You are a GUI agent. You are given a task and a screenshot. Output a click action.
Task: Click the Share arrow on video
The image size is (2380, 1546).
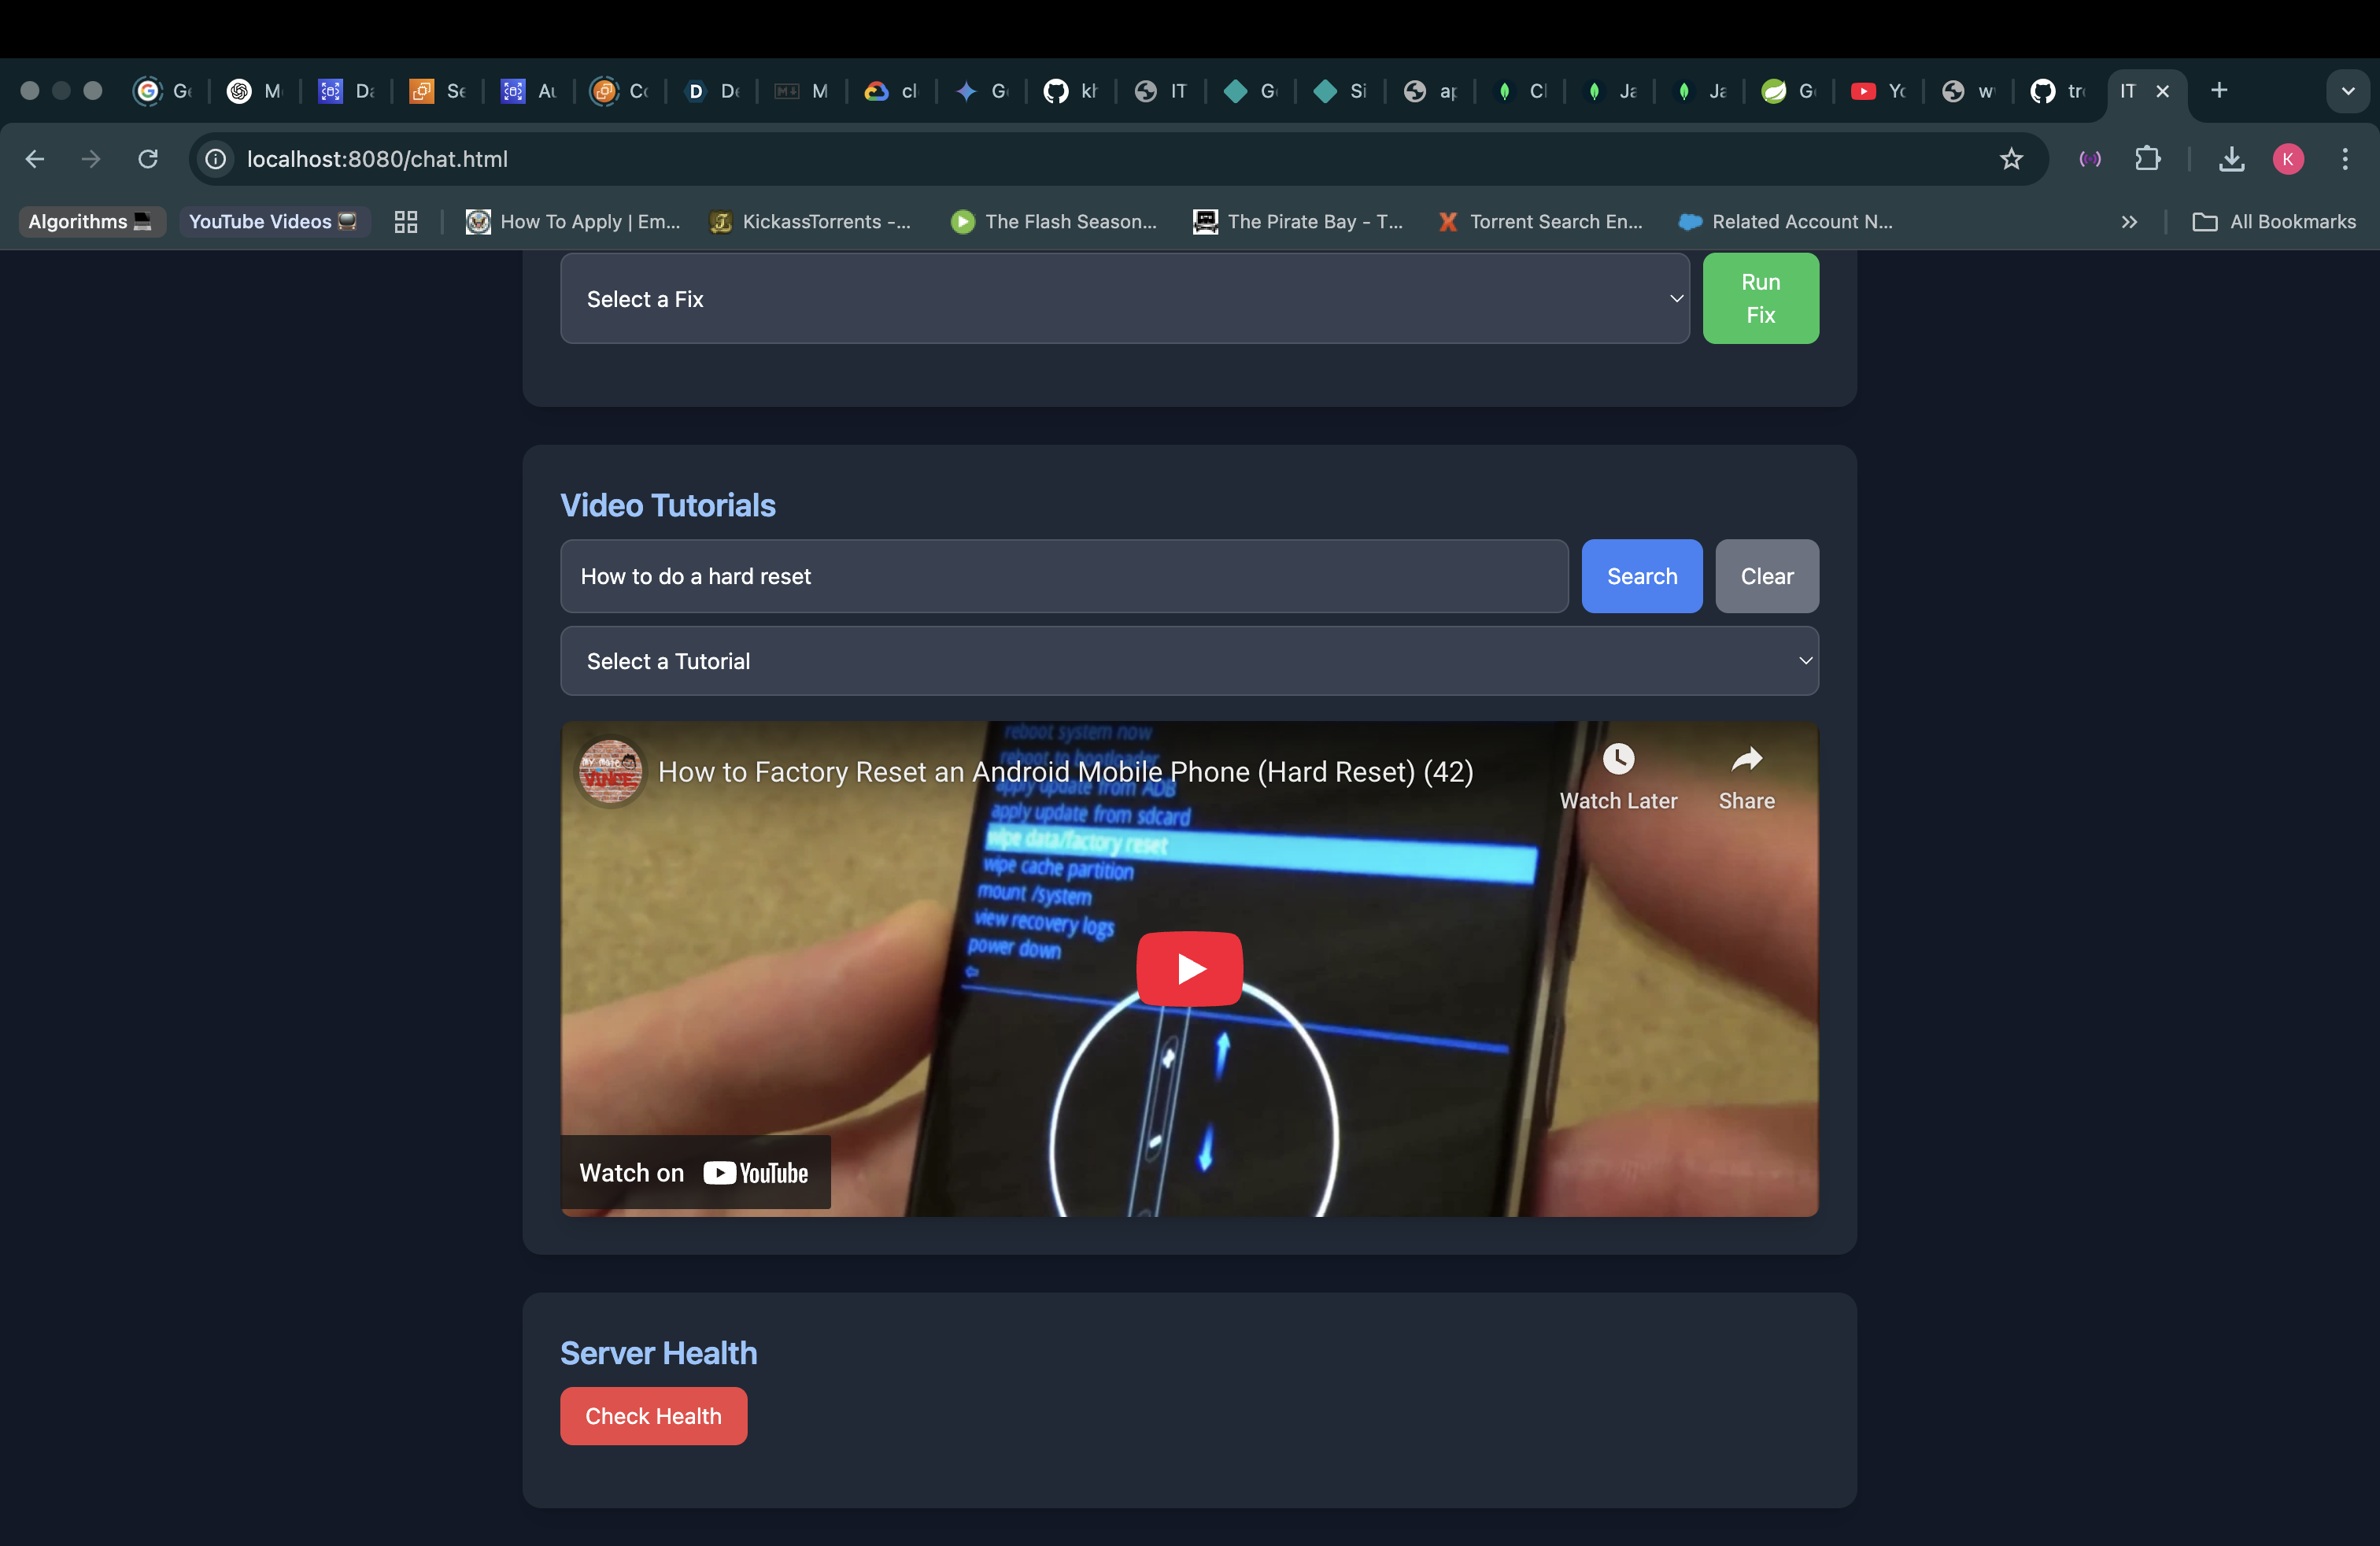click(1746, 760)
